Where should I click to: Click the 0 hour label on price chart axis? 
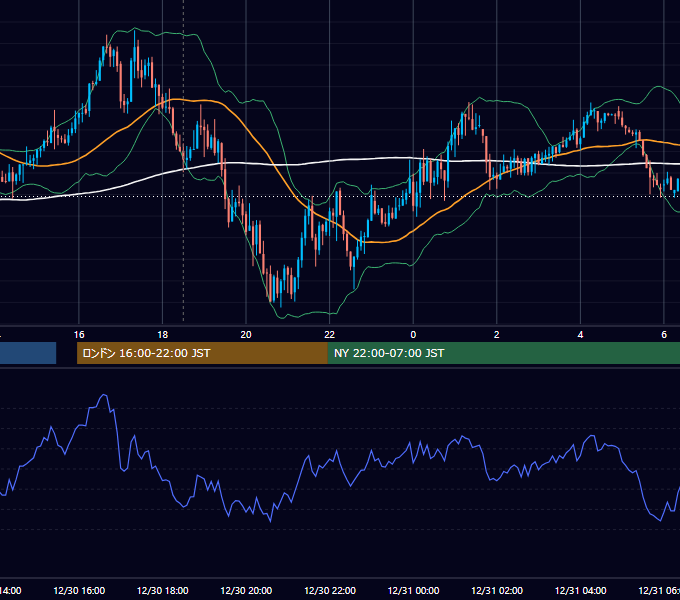[413, 335]
